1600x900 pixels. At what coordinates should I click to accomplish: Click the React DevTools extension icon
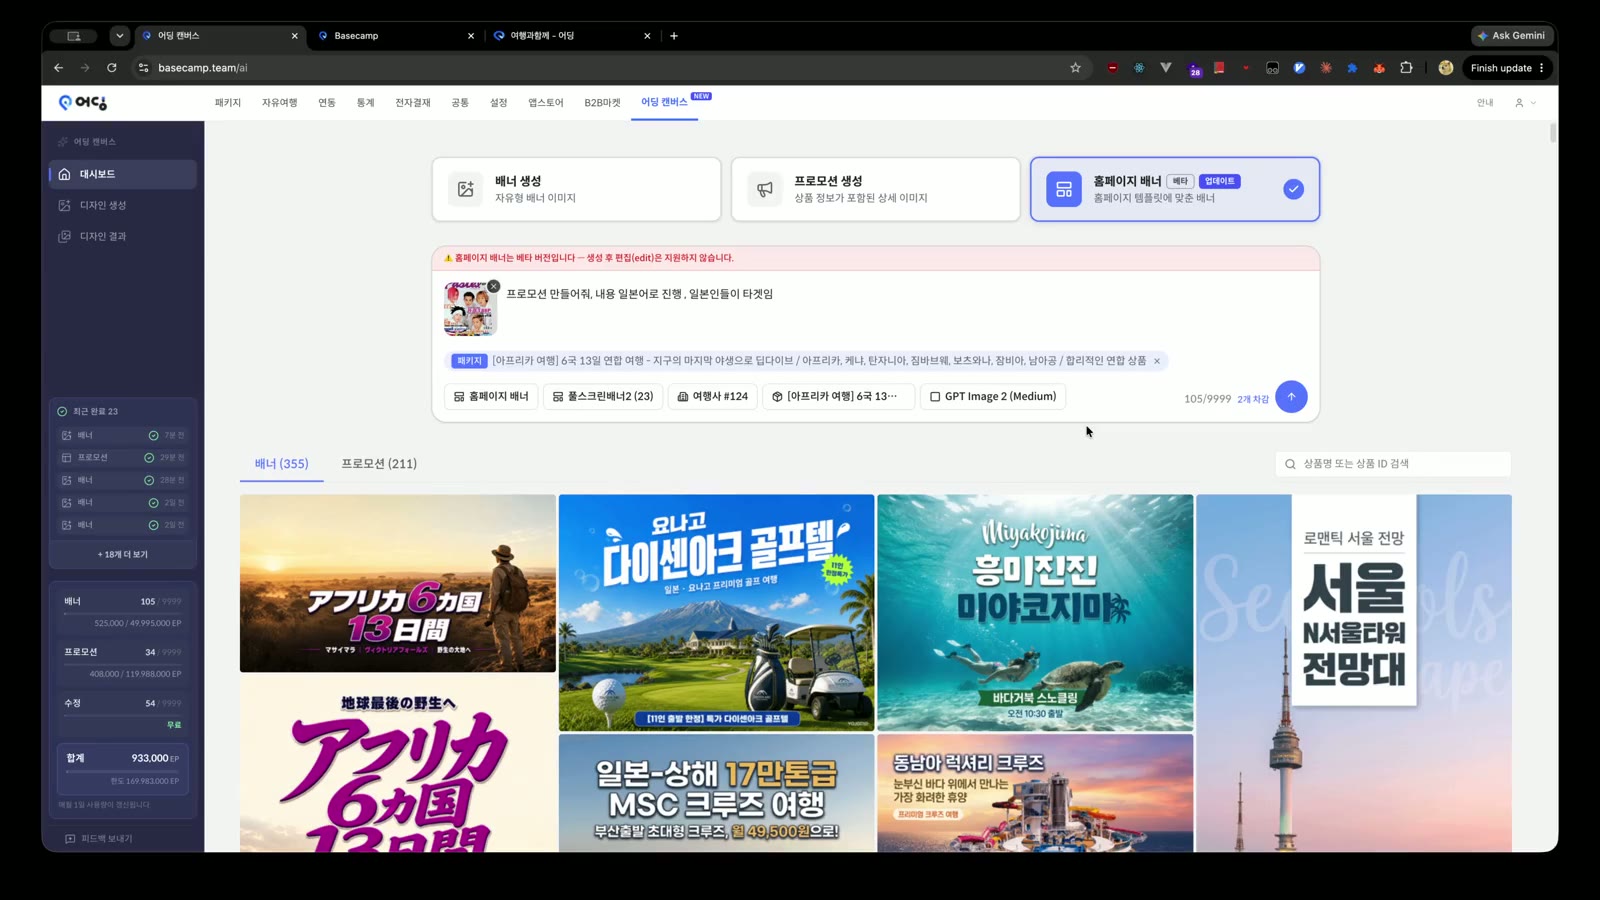pyautogui.click(x=1139, y=68)
